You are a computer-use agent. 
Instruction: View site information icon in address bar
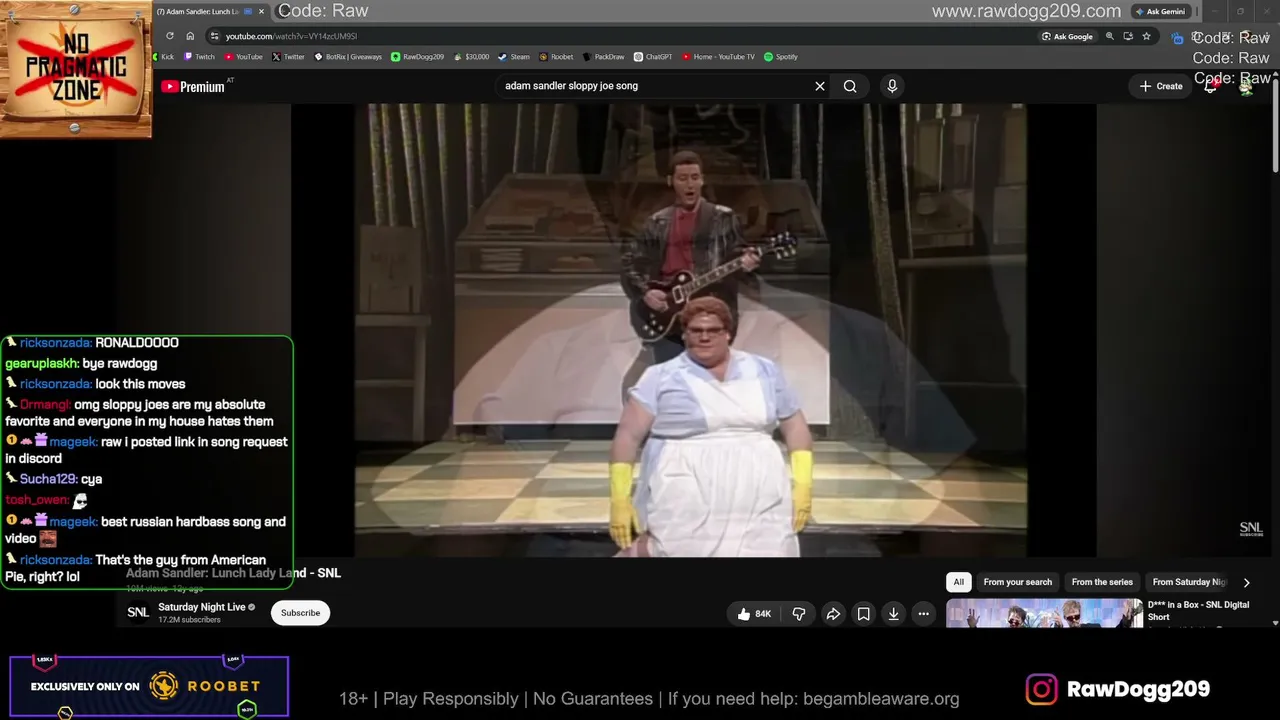point(214,36)
